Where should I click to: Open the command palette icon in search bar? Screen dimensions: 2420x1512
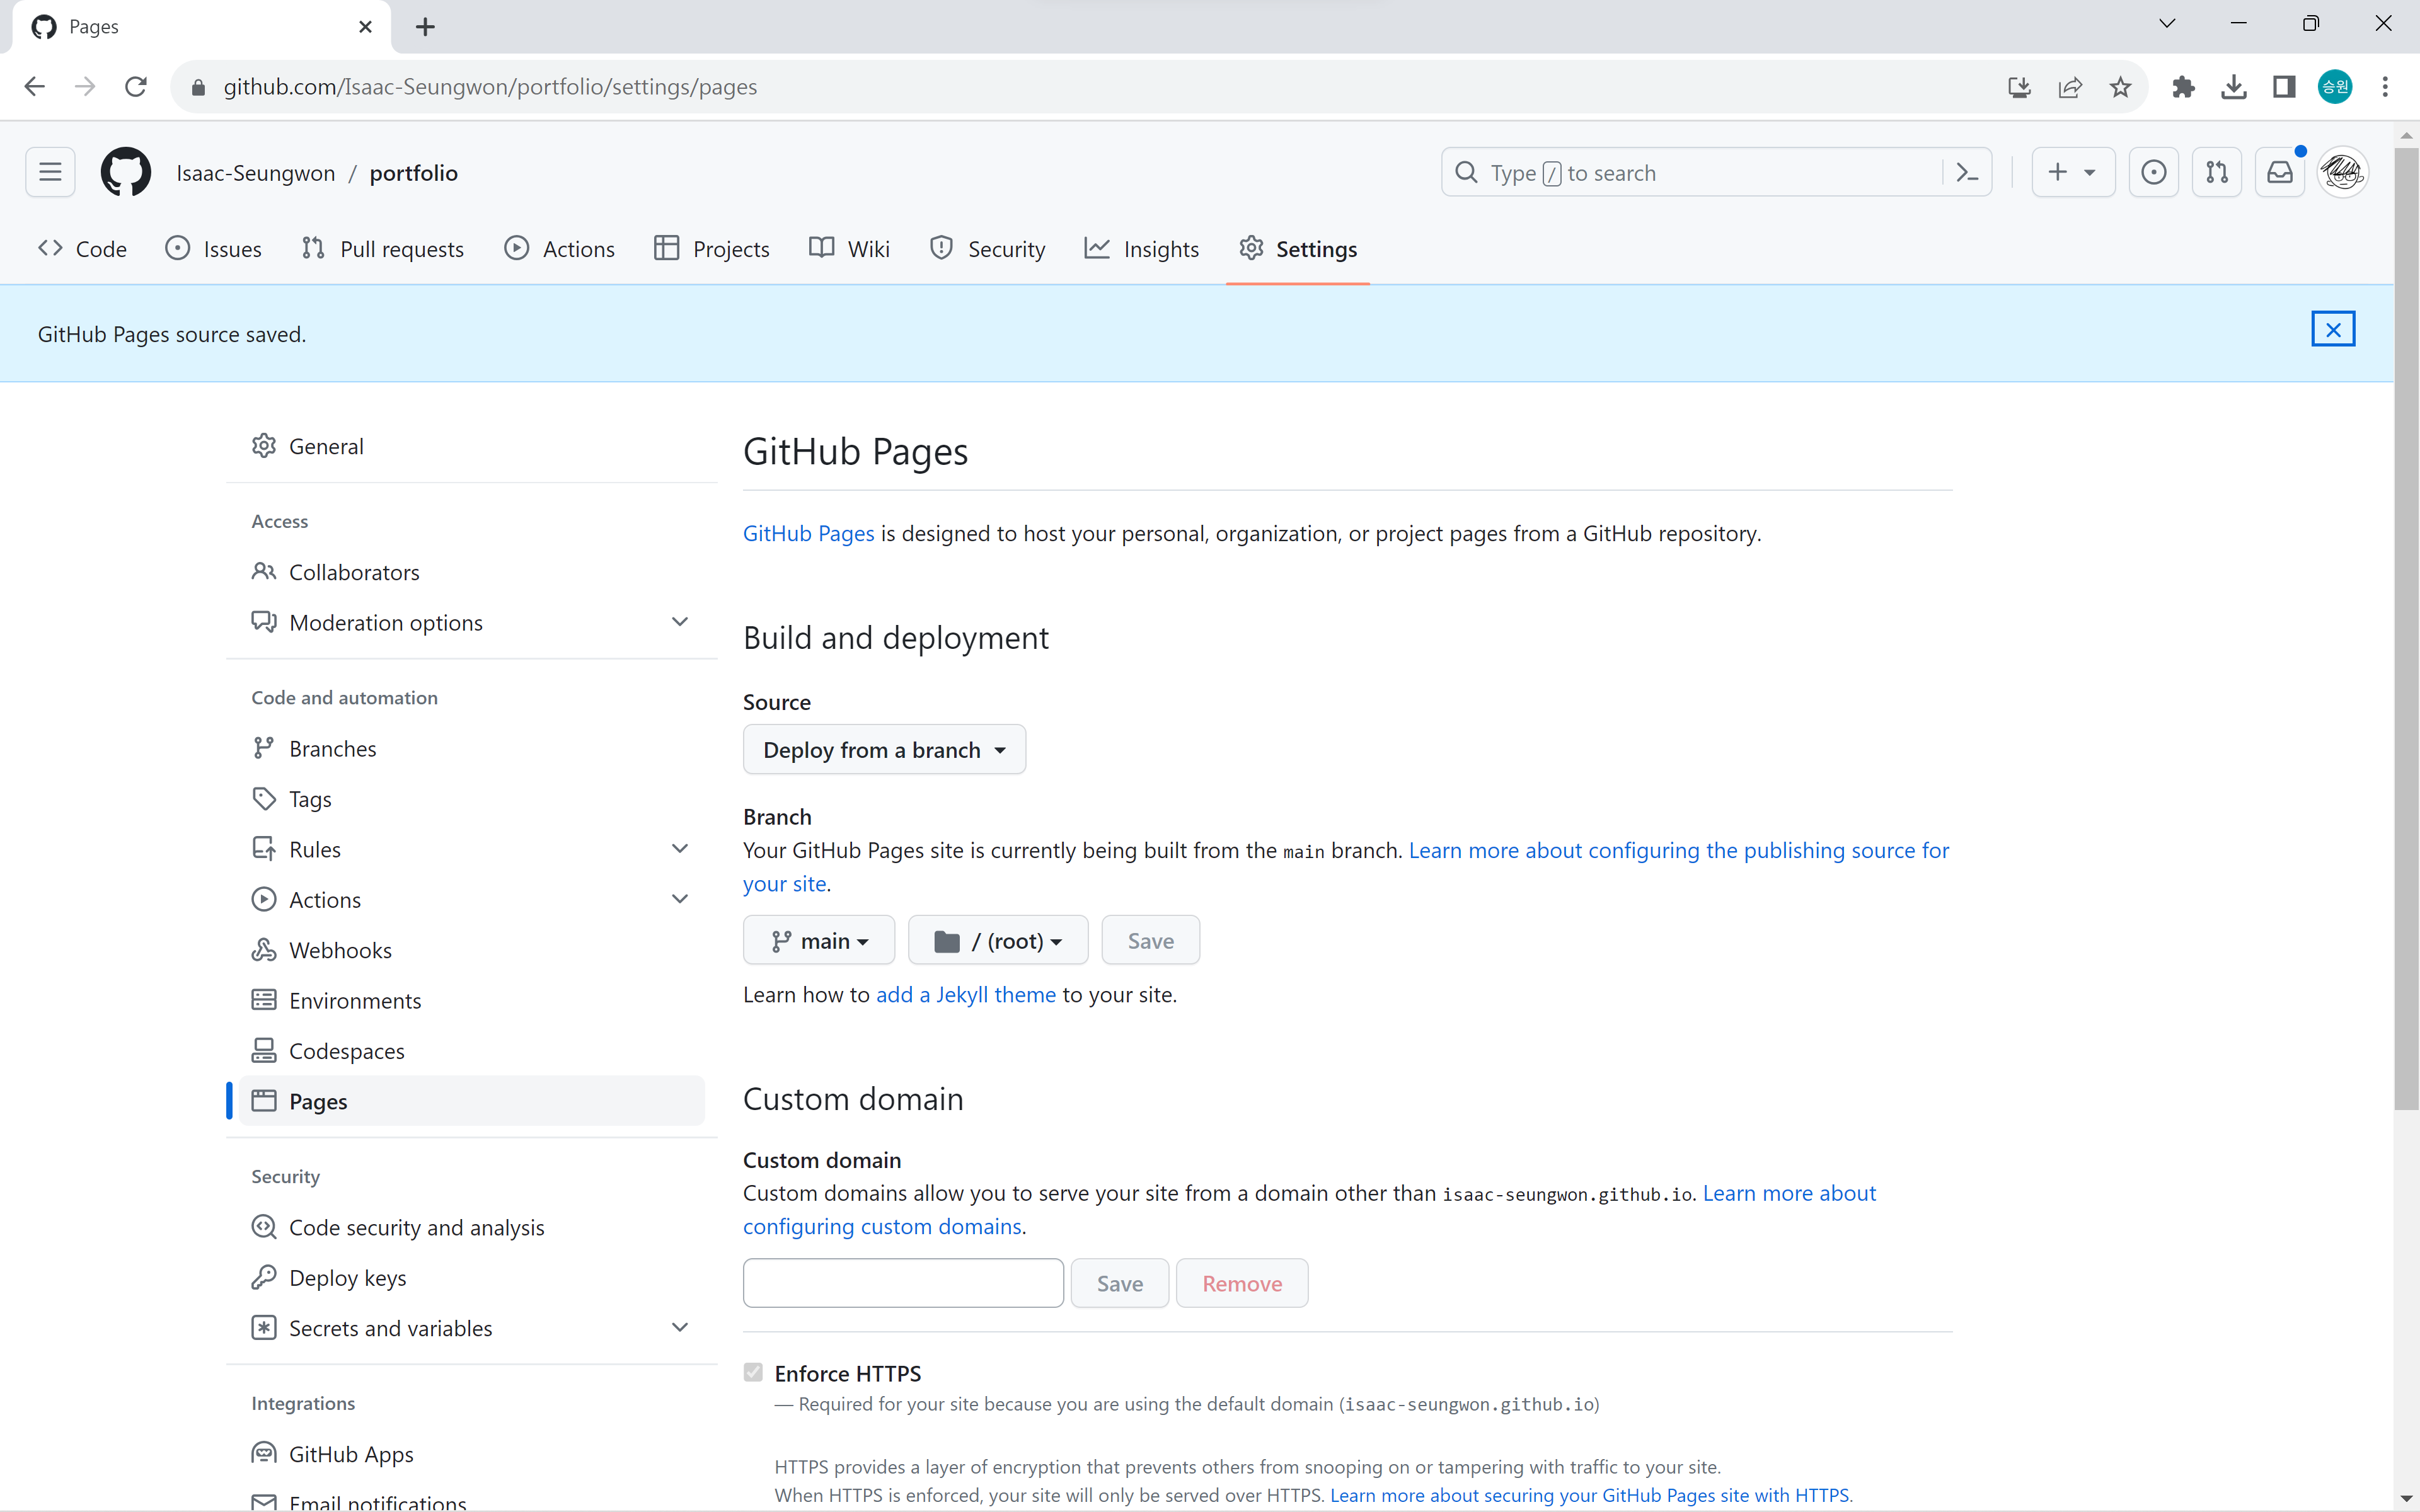tap(1966, 173)
